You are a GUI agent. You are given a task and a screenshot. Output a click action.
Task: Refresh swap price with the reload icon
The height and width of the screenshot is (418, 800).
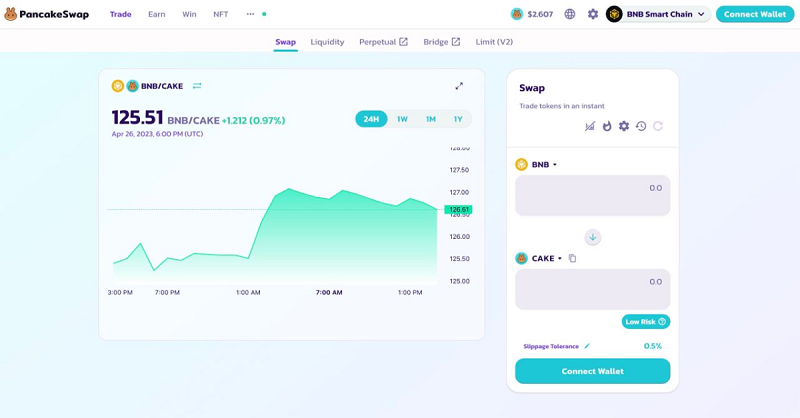pos(658,126)
